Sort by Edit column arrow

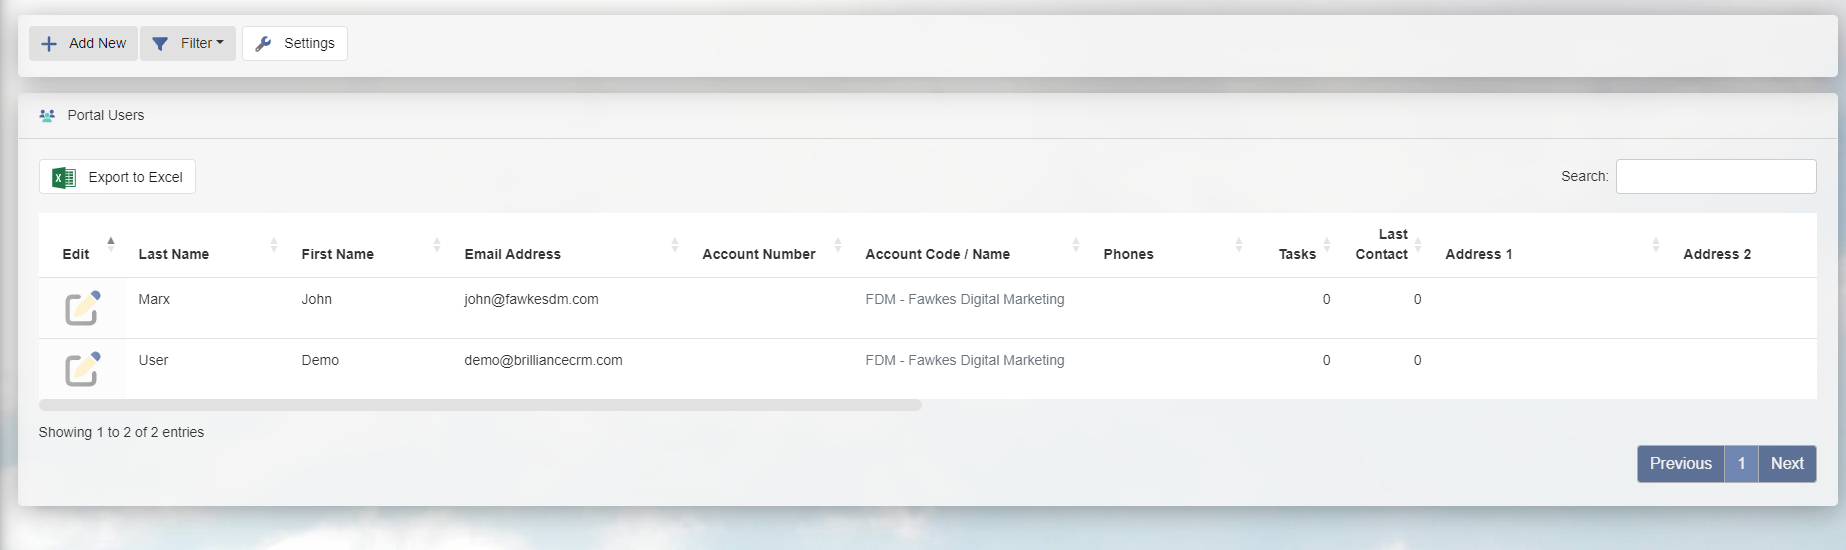111,241
